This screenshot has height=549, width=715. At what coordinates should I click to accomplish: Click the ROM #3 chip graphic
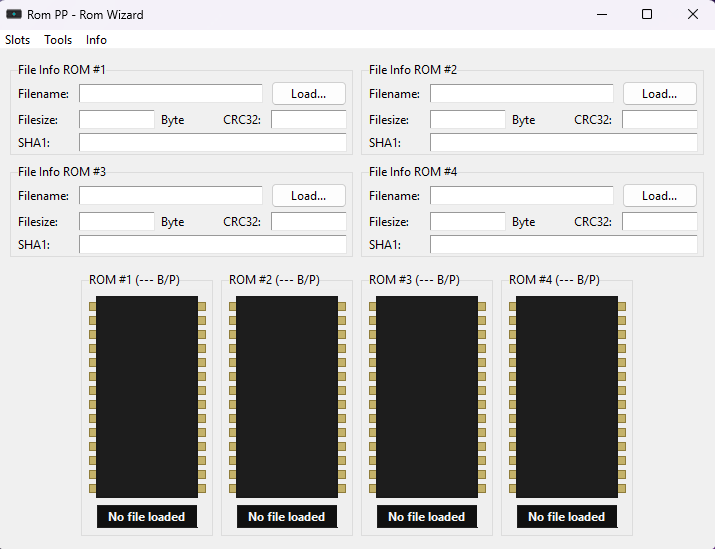(x=427, y=397)
